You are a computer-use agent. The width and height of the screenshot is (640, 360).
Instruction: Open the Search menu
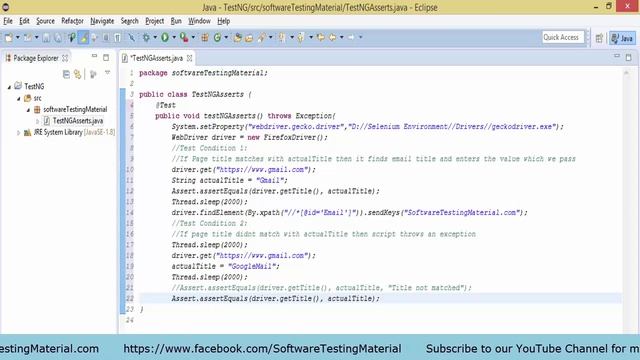click(129, 21)
